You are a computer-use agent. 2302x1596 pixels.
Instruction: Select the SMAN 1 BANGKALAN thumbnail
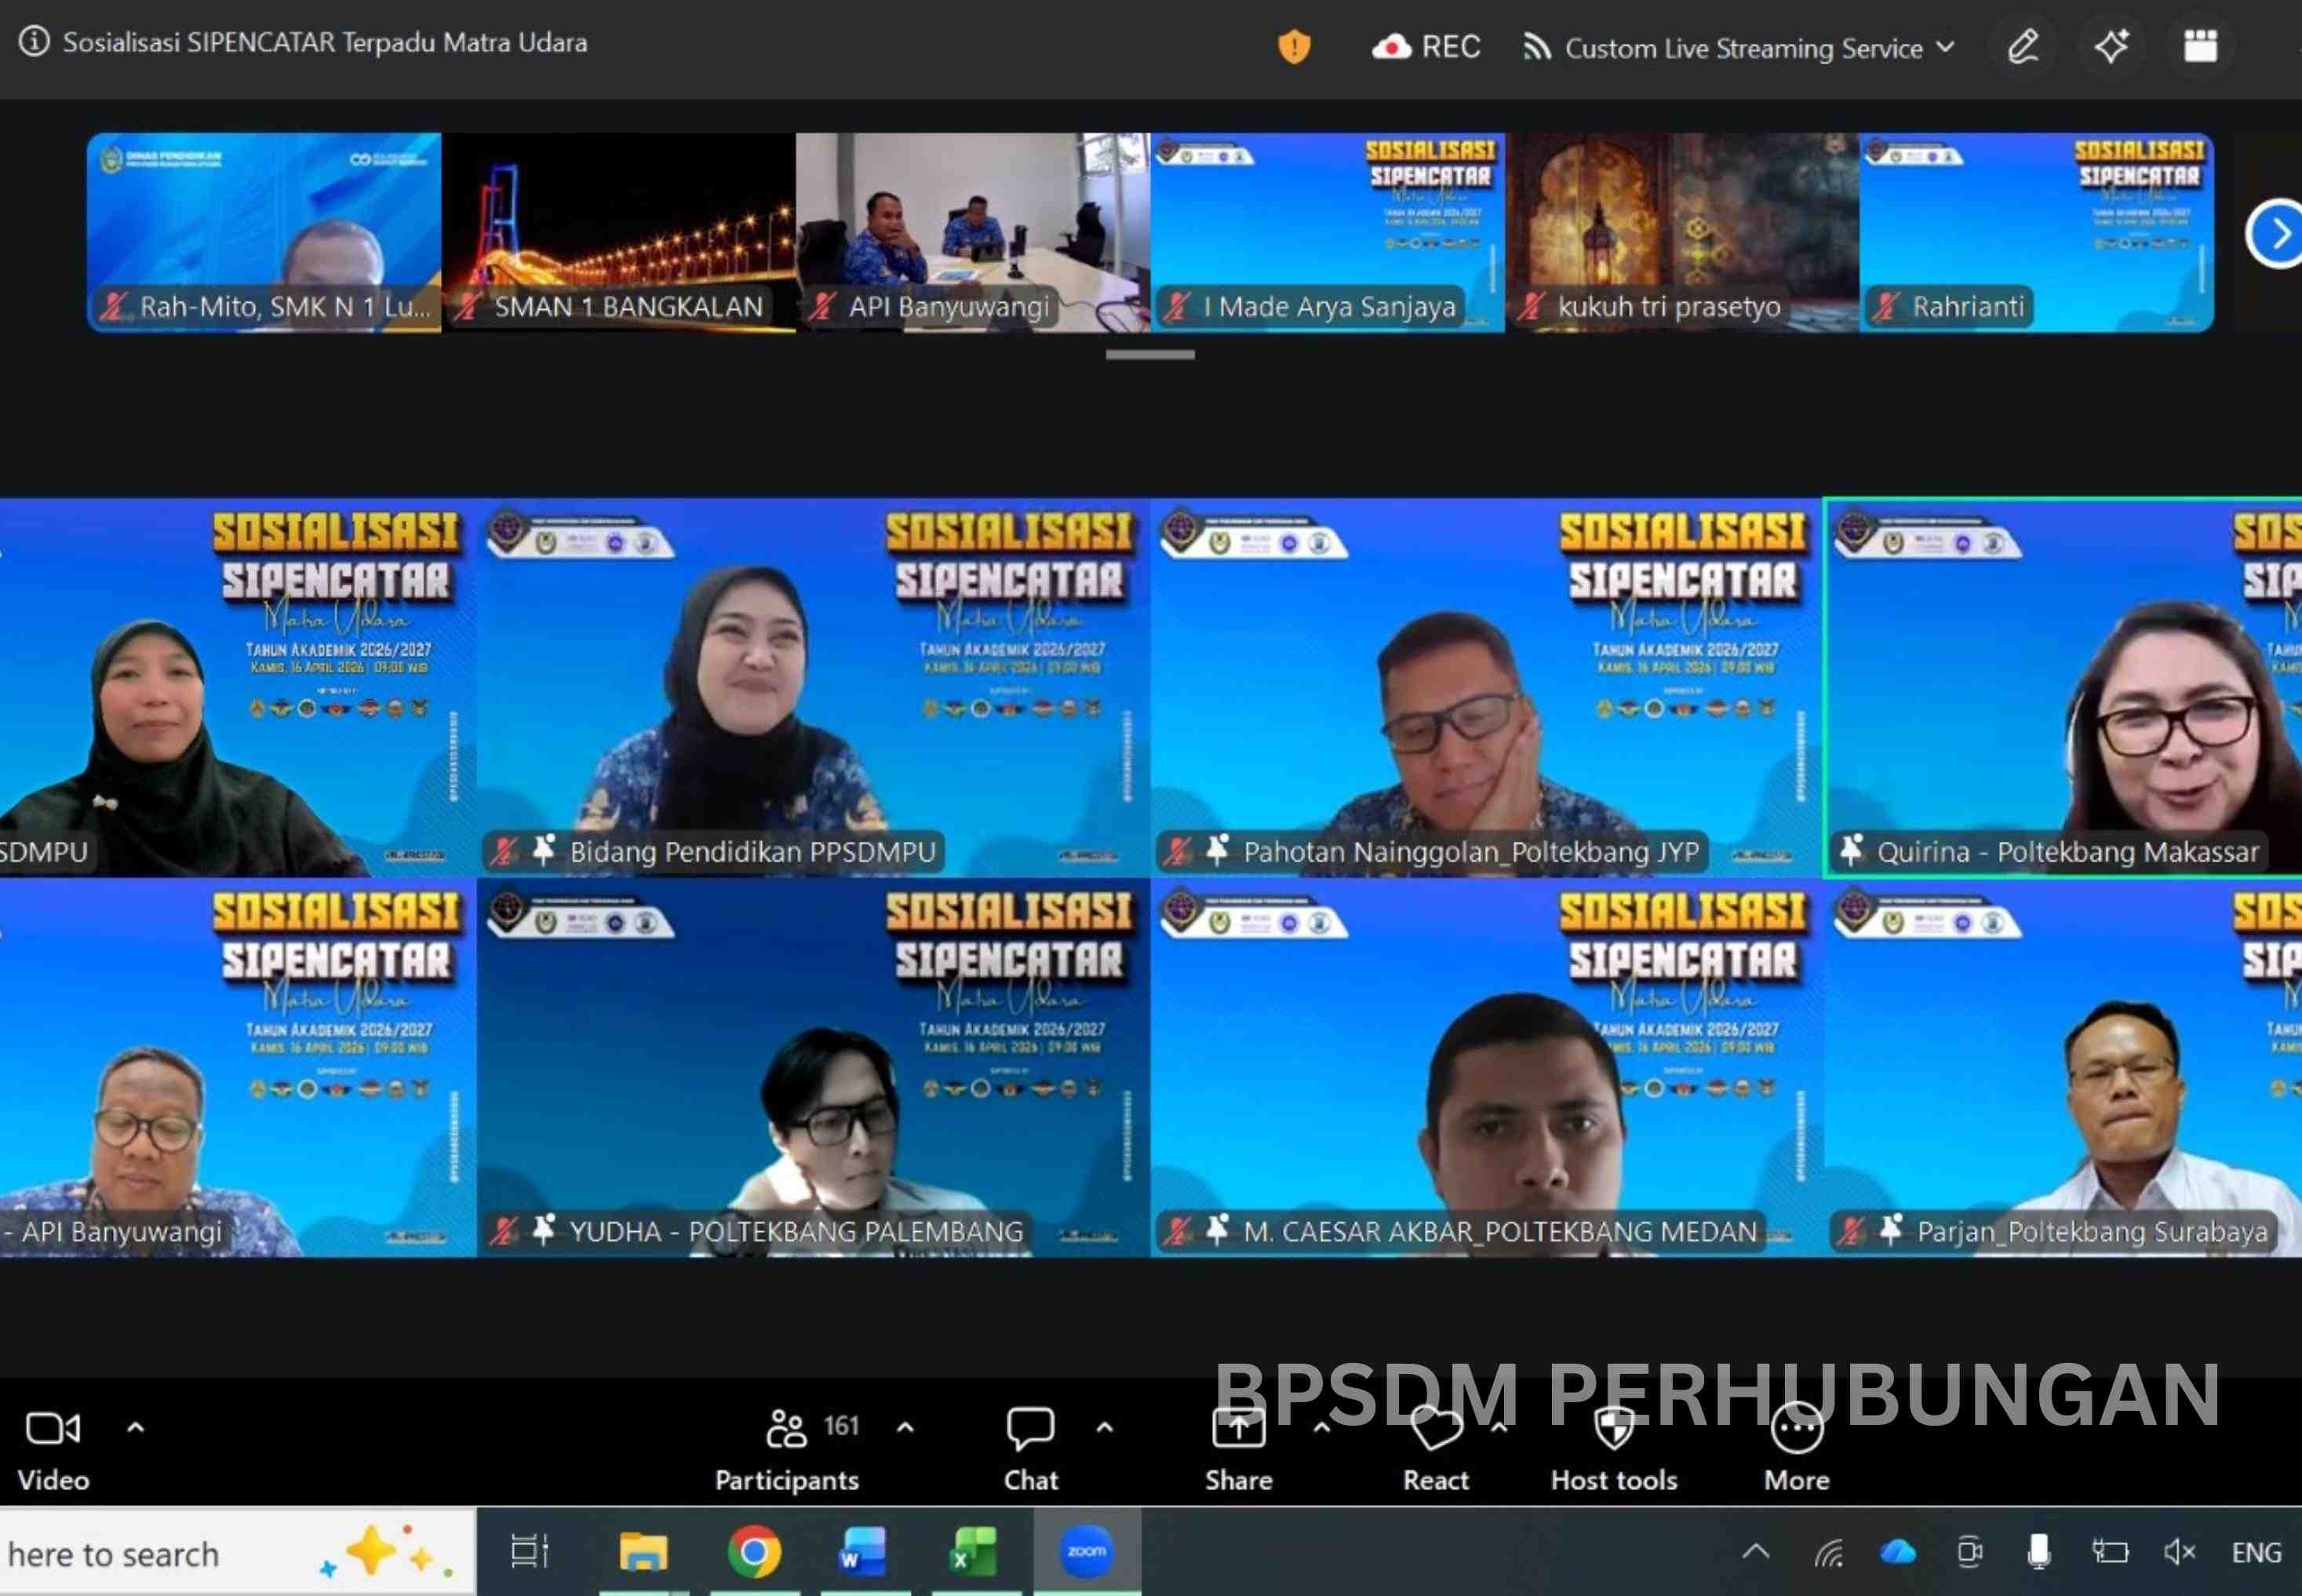tap(618, 232)
